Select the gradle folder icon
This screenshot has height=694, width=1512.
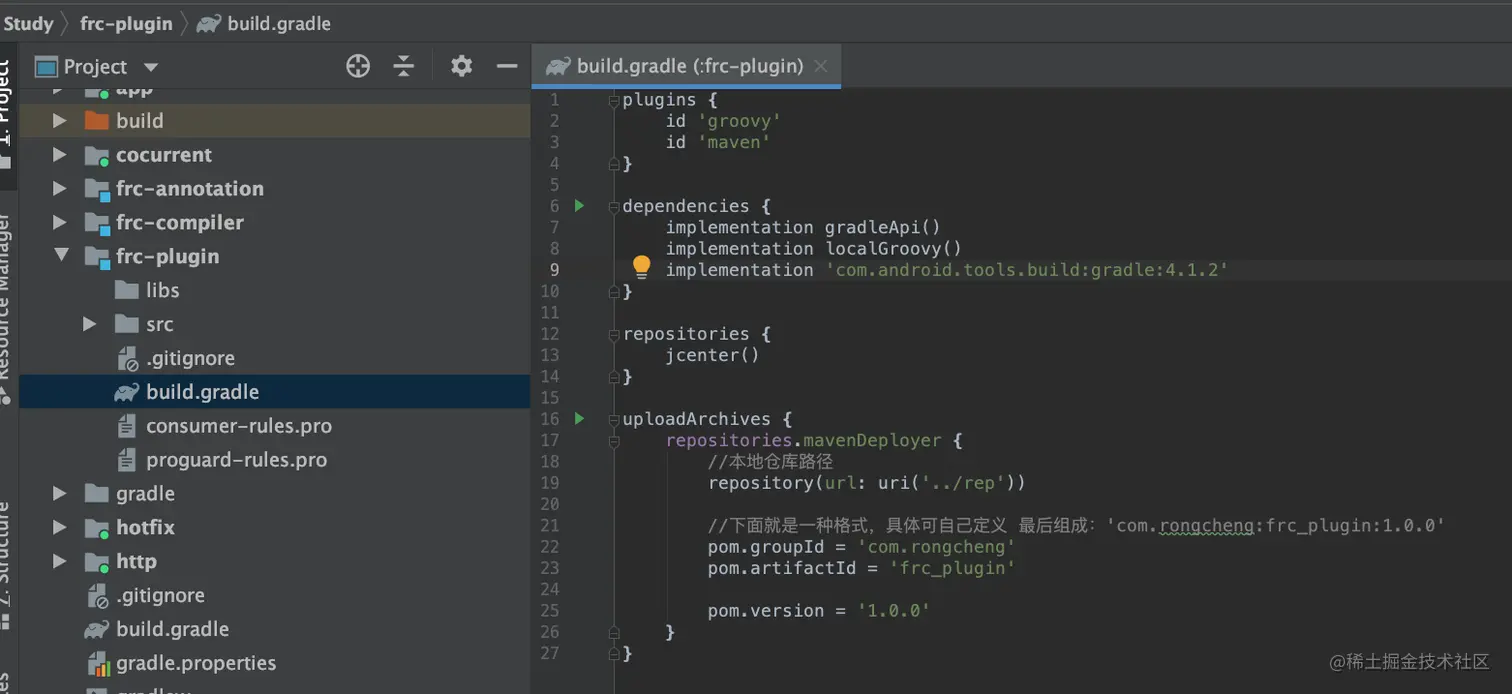pyautogui.click(x=96, y=494)
